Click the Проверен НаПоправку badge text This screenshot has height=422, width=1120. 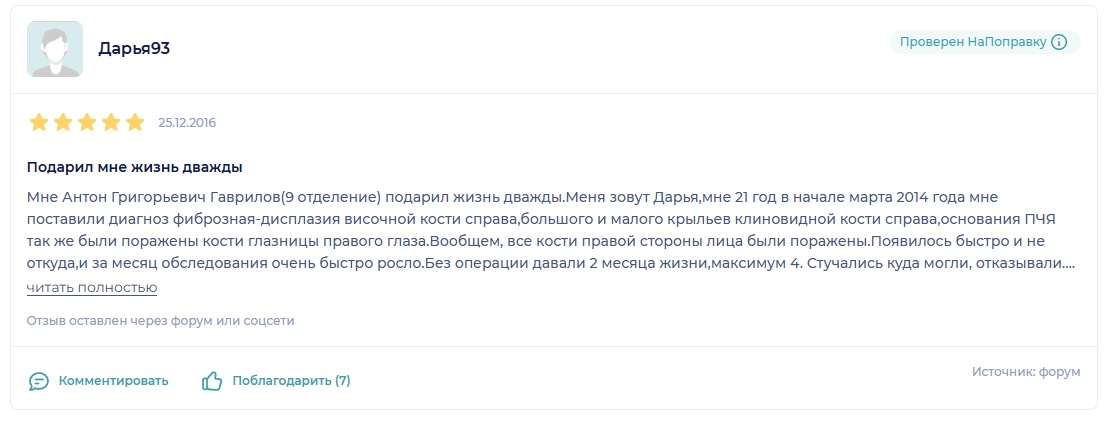pyautogui.click(x=972, y=42)
